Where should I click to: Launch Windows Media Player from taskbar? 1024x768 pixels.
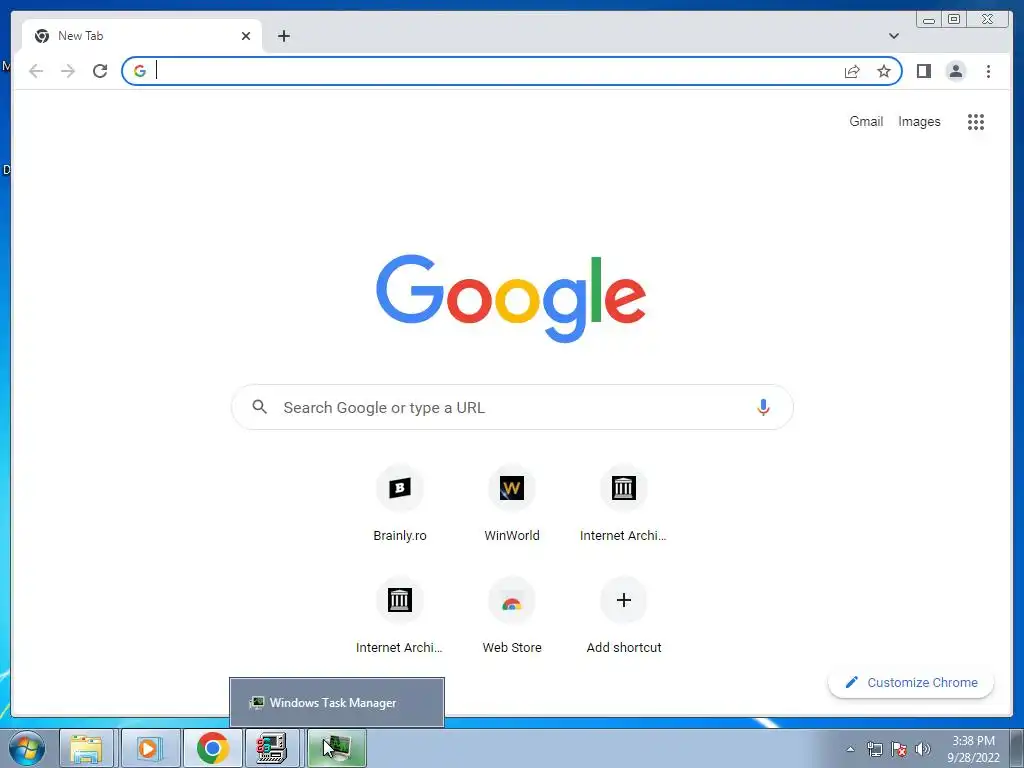tap(150, 748)
